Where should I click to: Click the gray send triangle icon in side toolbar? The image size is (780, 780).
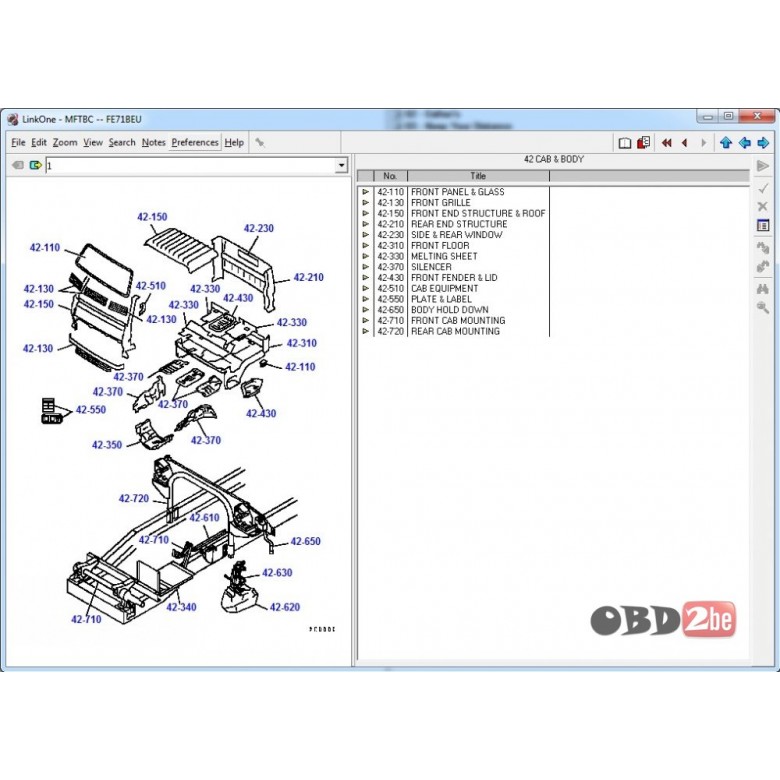tap(763, 166)
